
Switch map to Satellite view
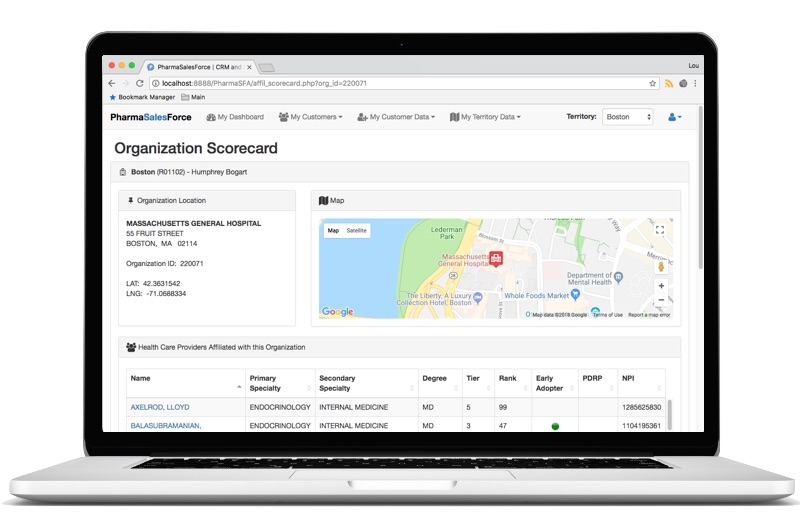356,231
